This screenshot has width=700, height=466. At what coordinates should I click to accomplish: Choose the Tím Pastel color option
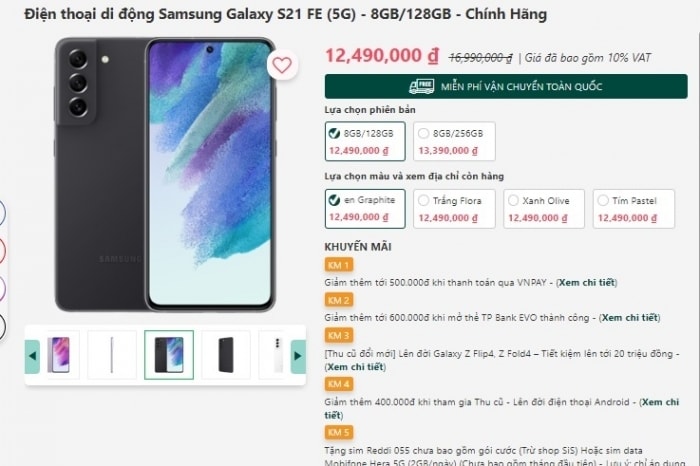coord(633,209)
